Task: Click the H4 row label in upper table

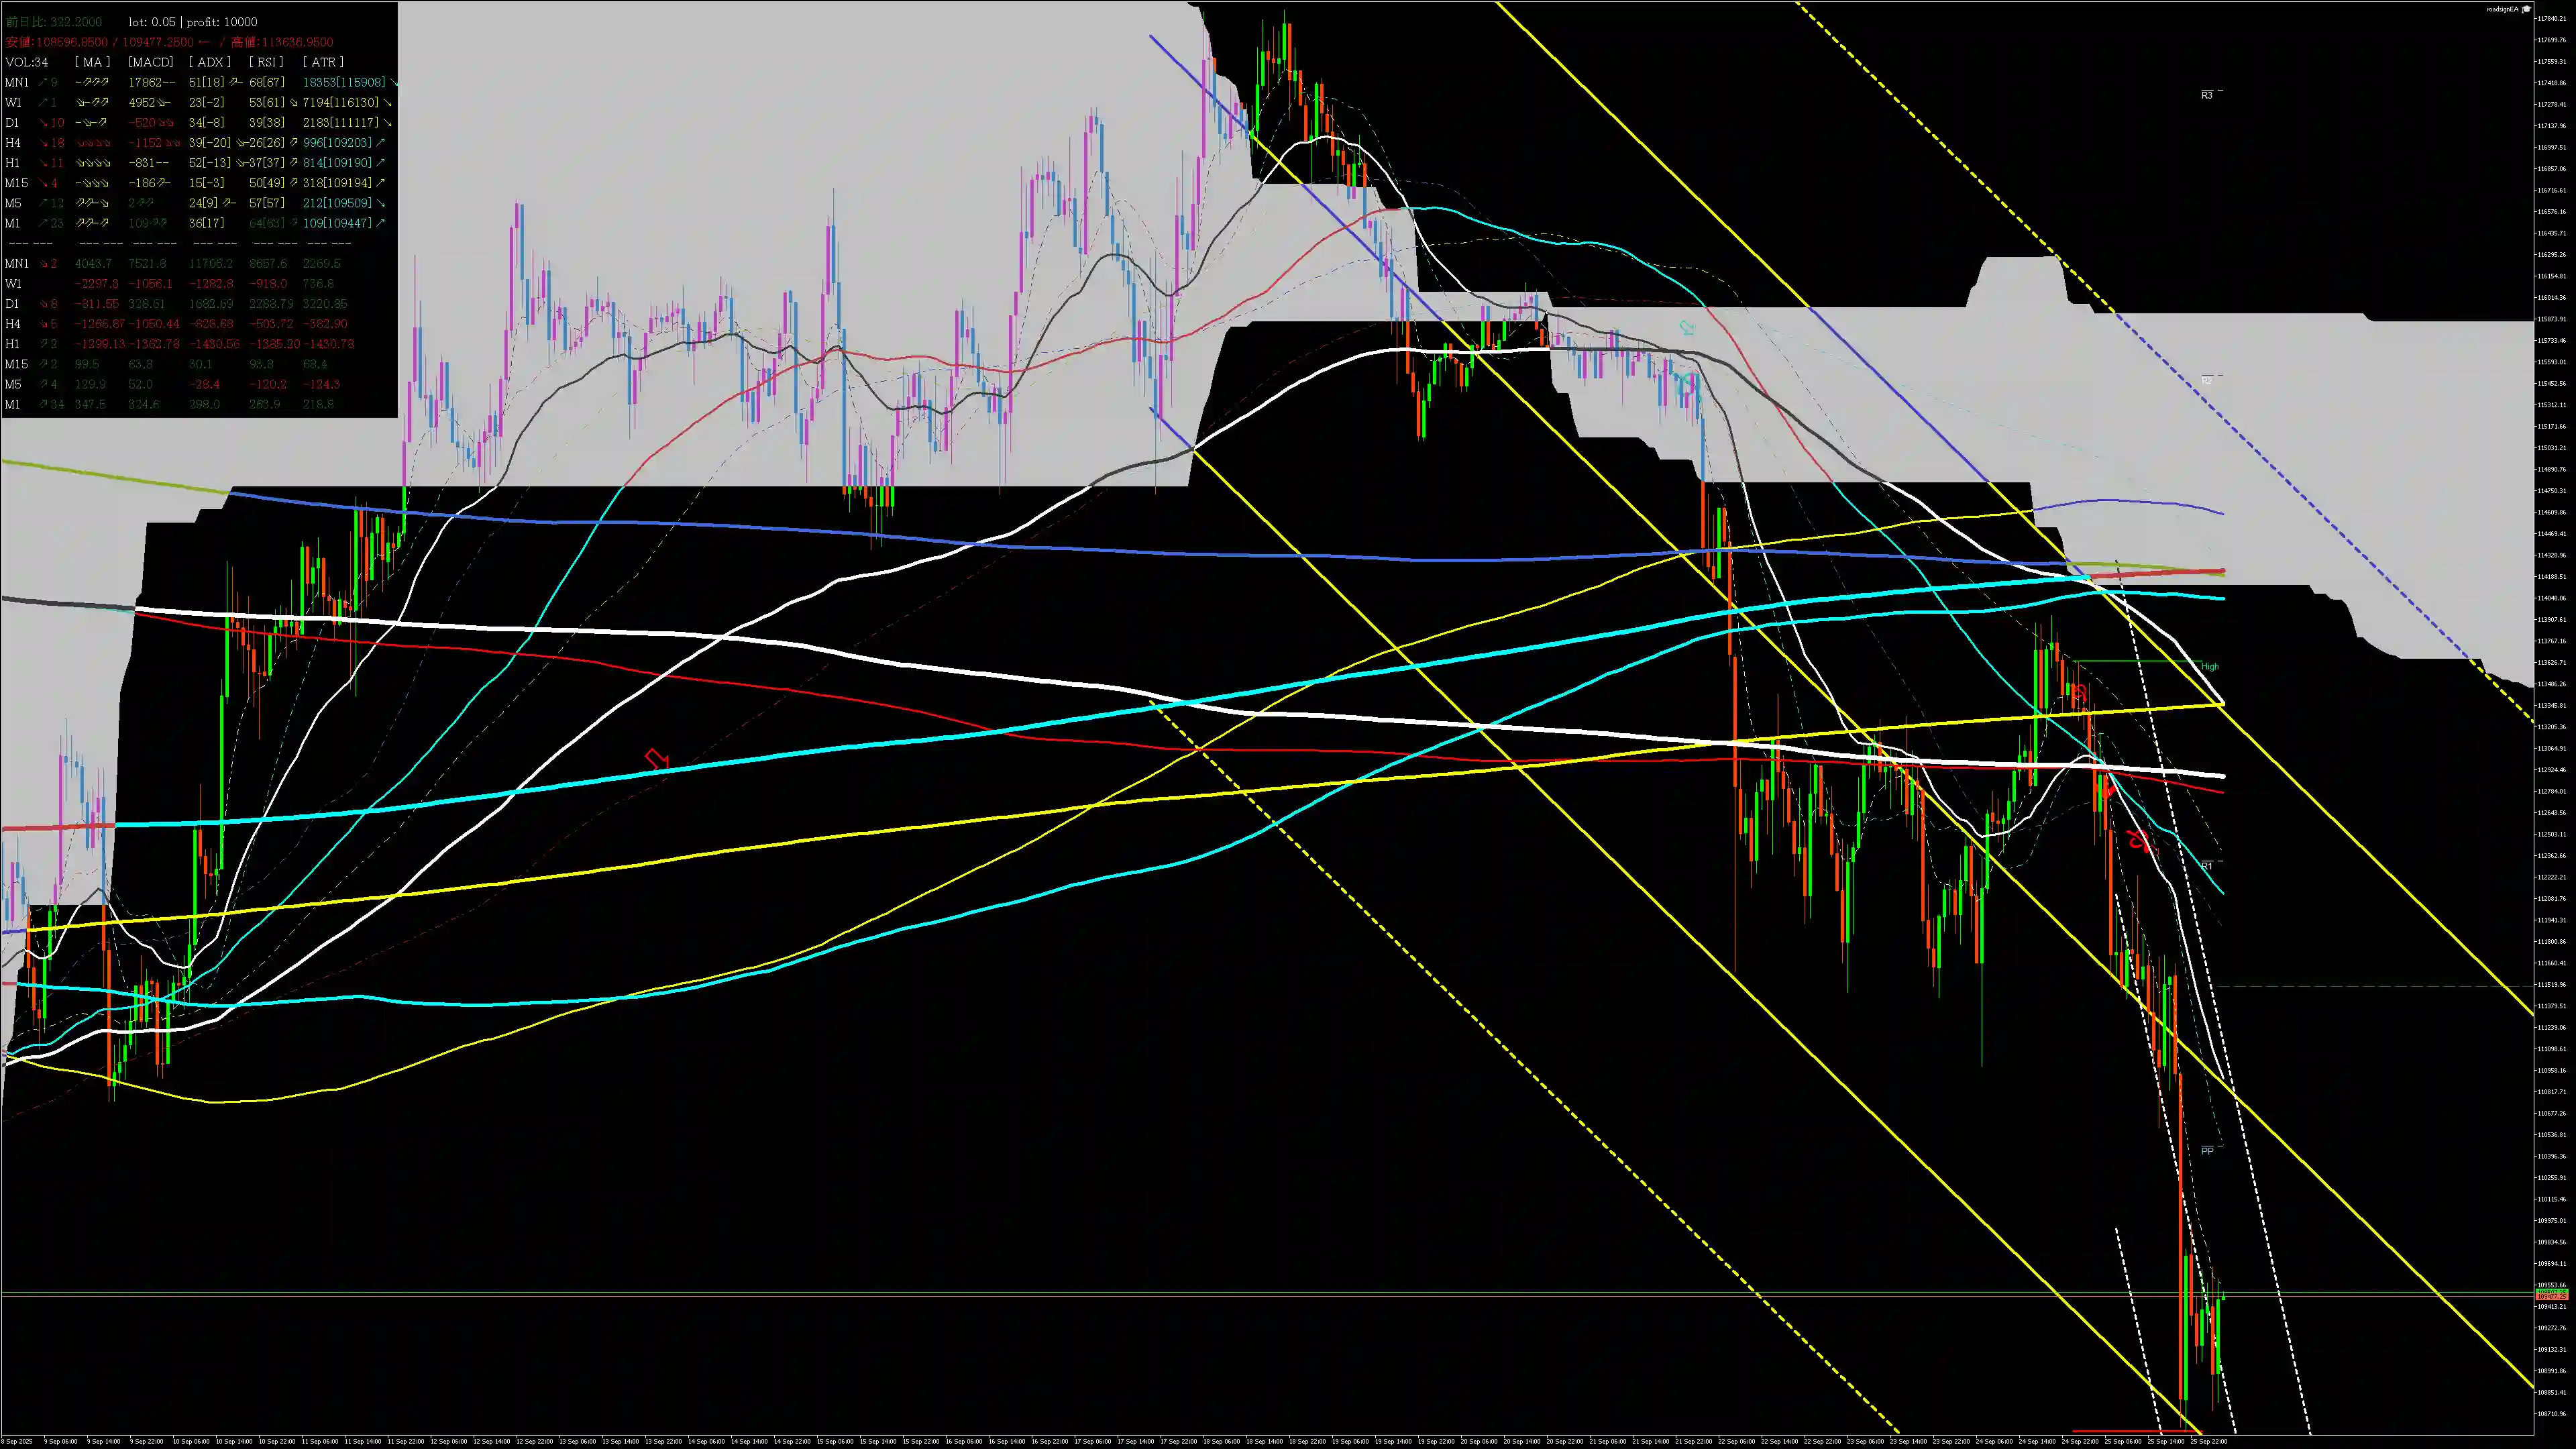Action: point(13,143)
